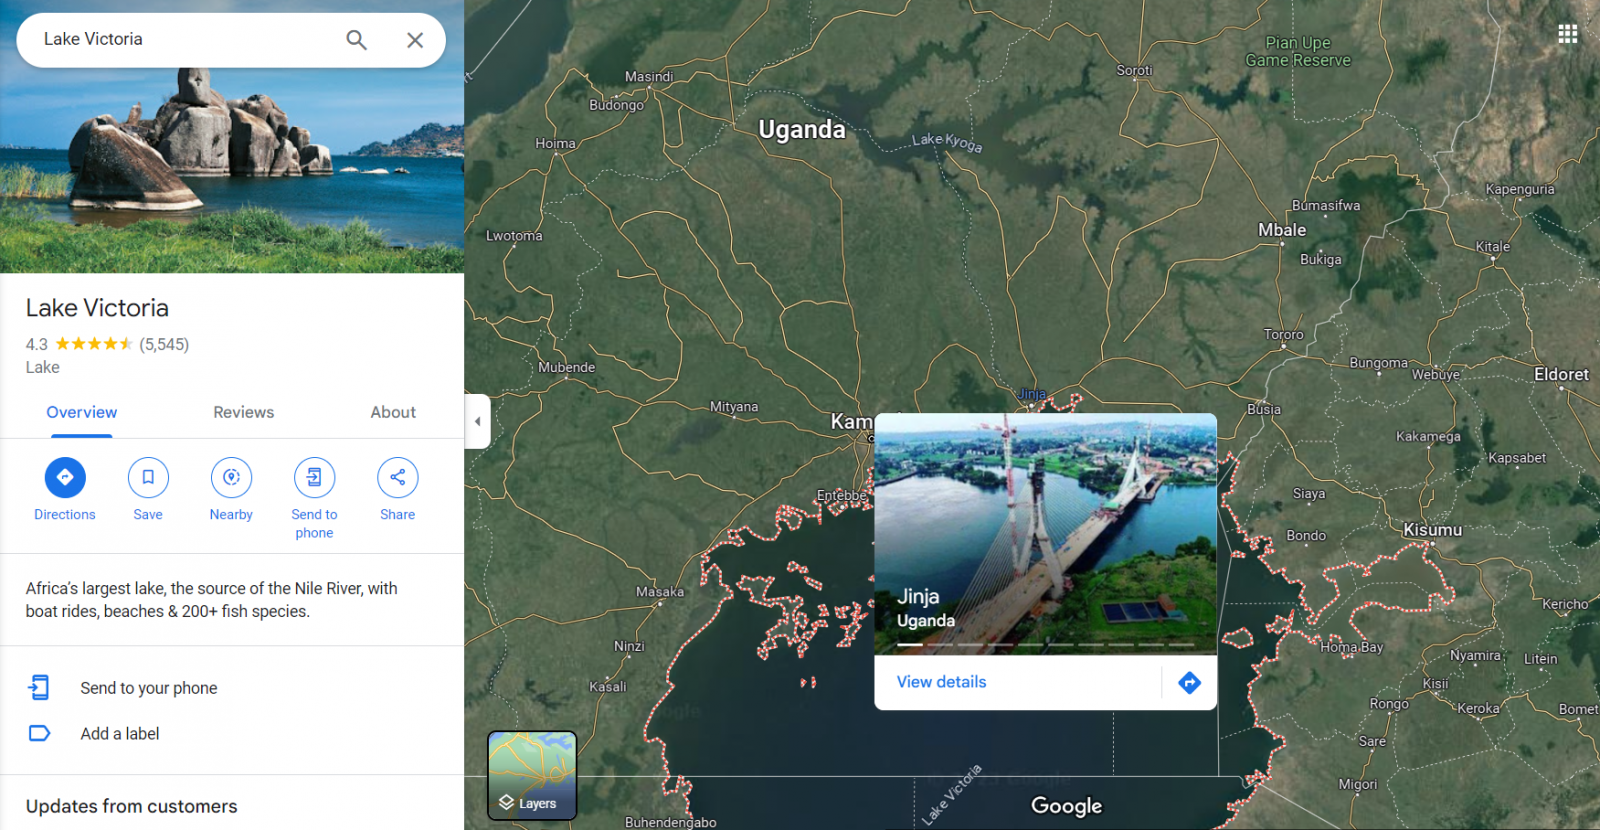
Task: Click the Updates from customers heading
Action: (x=132, y=806)
